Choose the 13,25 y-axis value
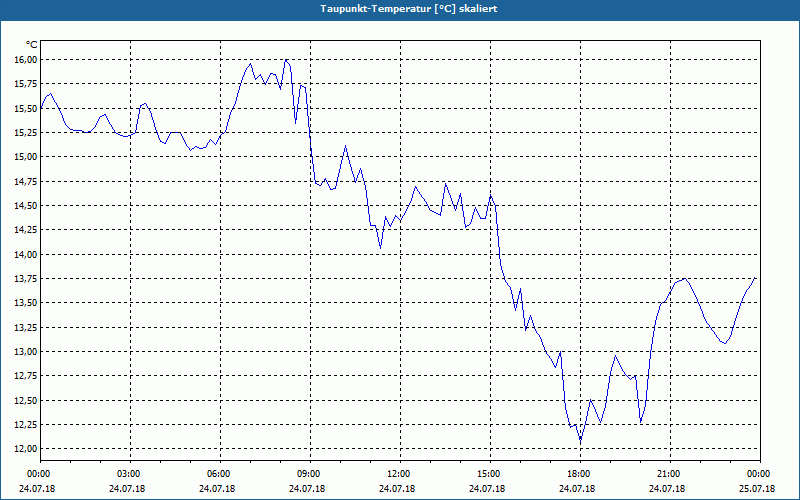 tap(24, 328)
